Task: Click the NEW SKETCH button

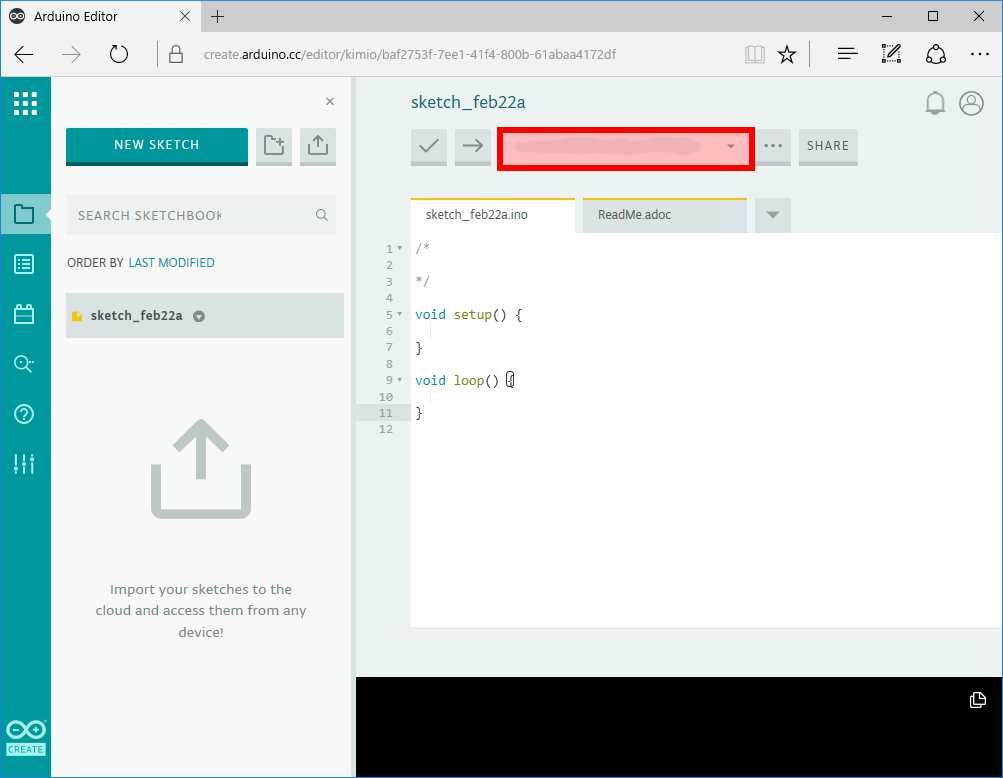Action: click(157, 146)
